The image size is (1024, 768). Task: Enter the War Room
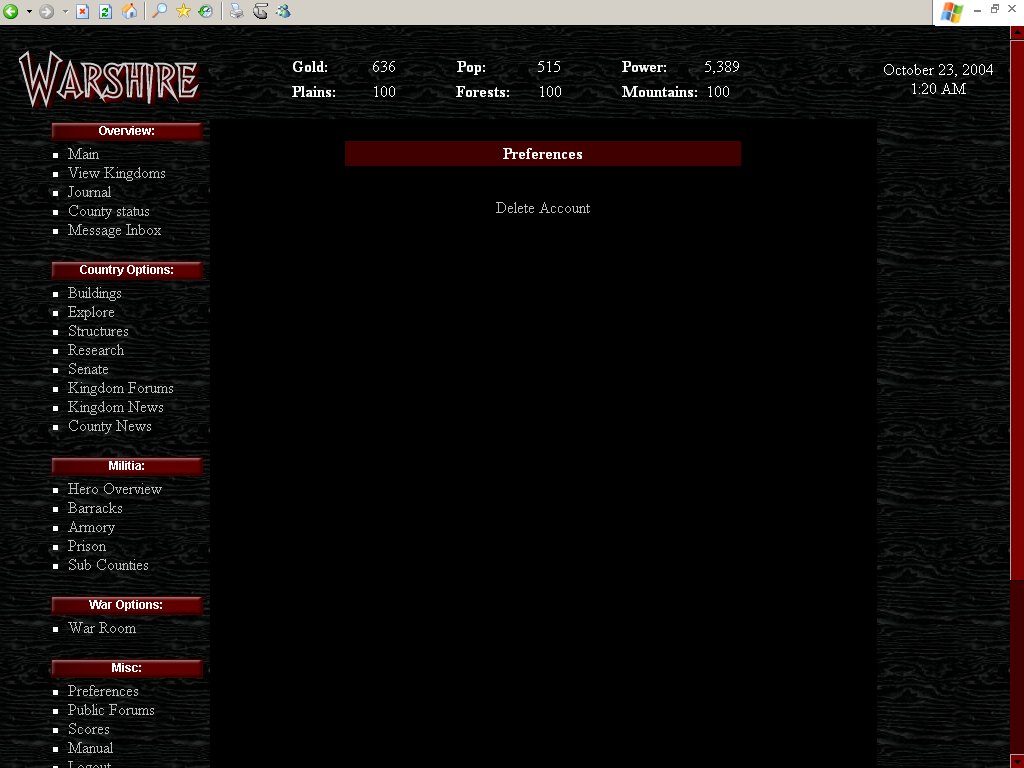[102, 628]
